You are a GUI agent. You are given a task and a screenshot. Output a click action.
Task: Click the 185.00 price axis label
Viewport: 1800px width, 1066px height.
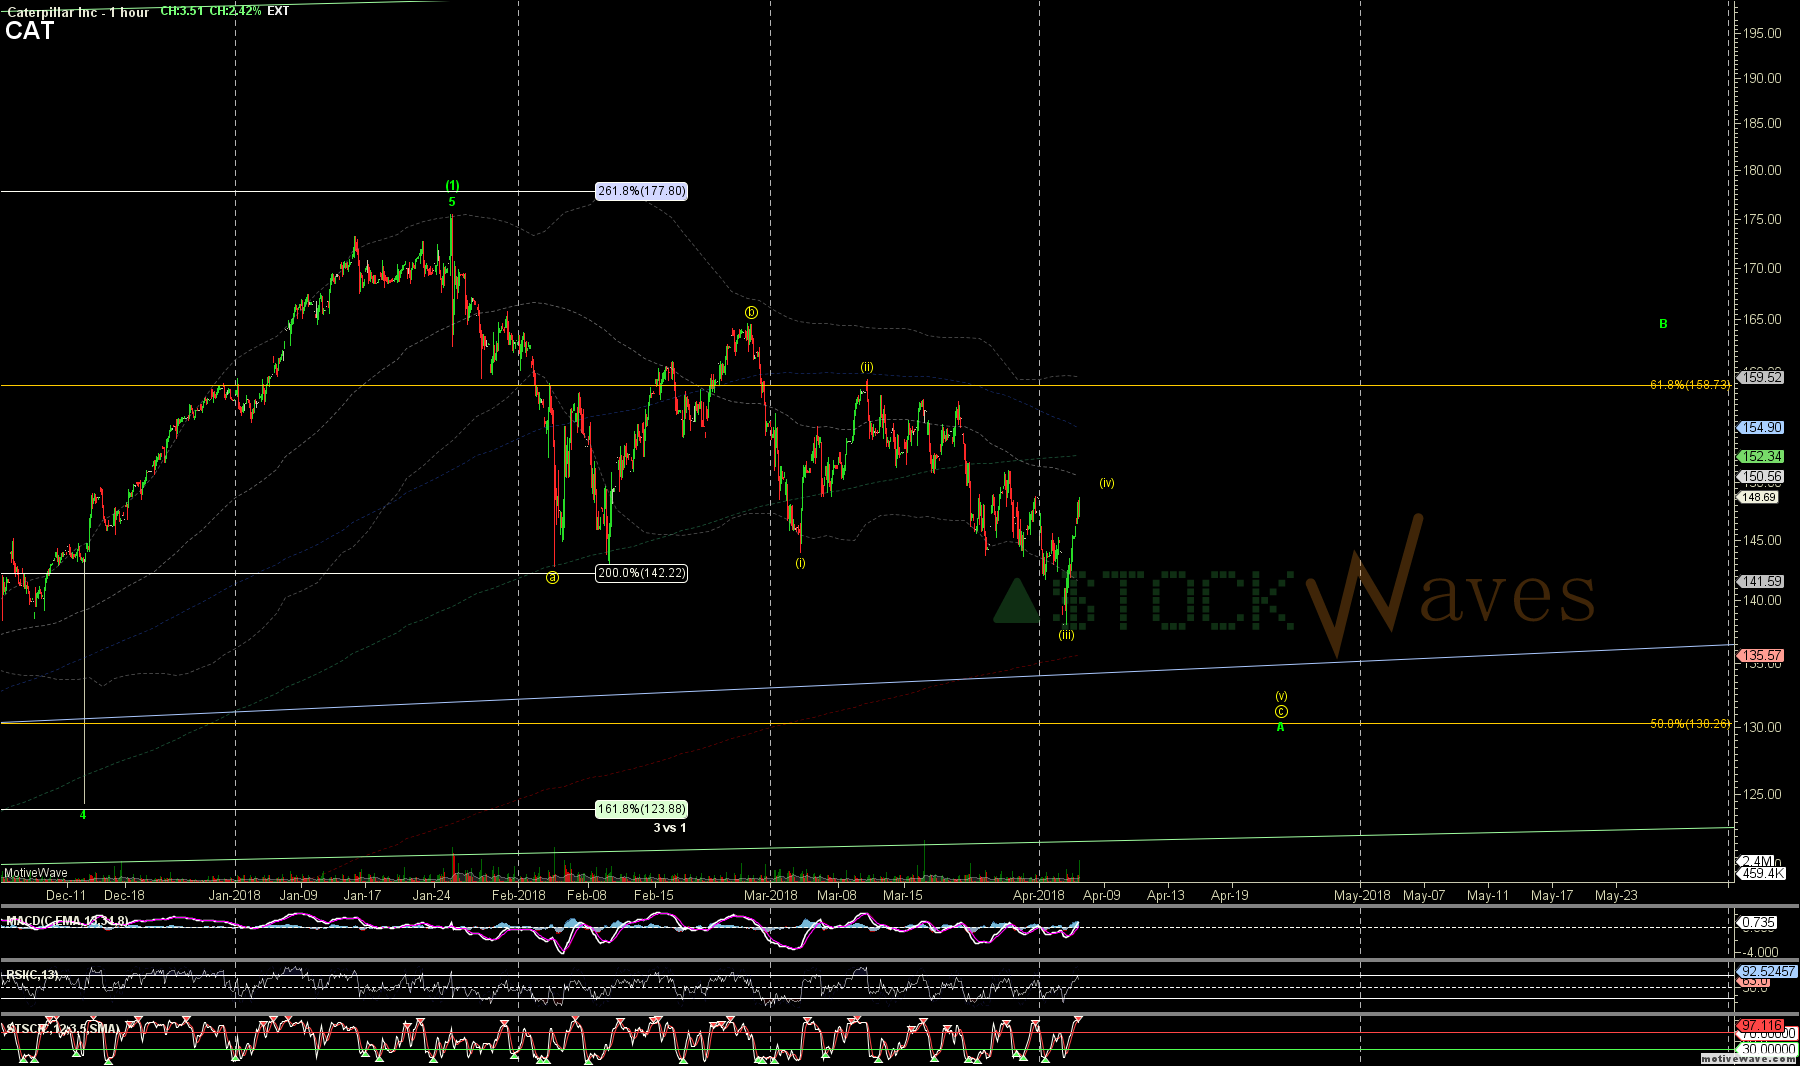click(1762, 123)
